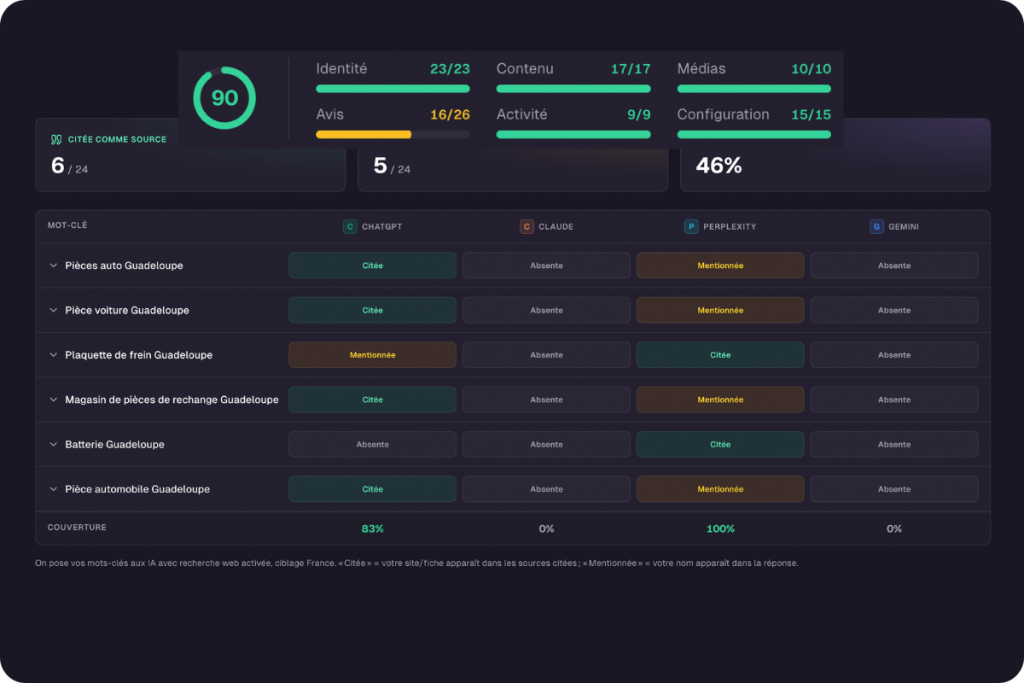Viewport: 1024px width, 683px height.
Task: Click the 100% Perplexity coverage value
Action: tap(720, 529)
